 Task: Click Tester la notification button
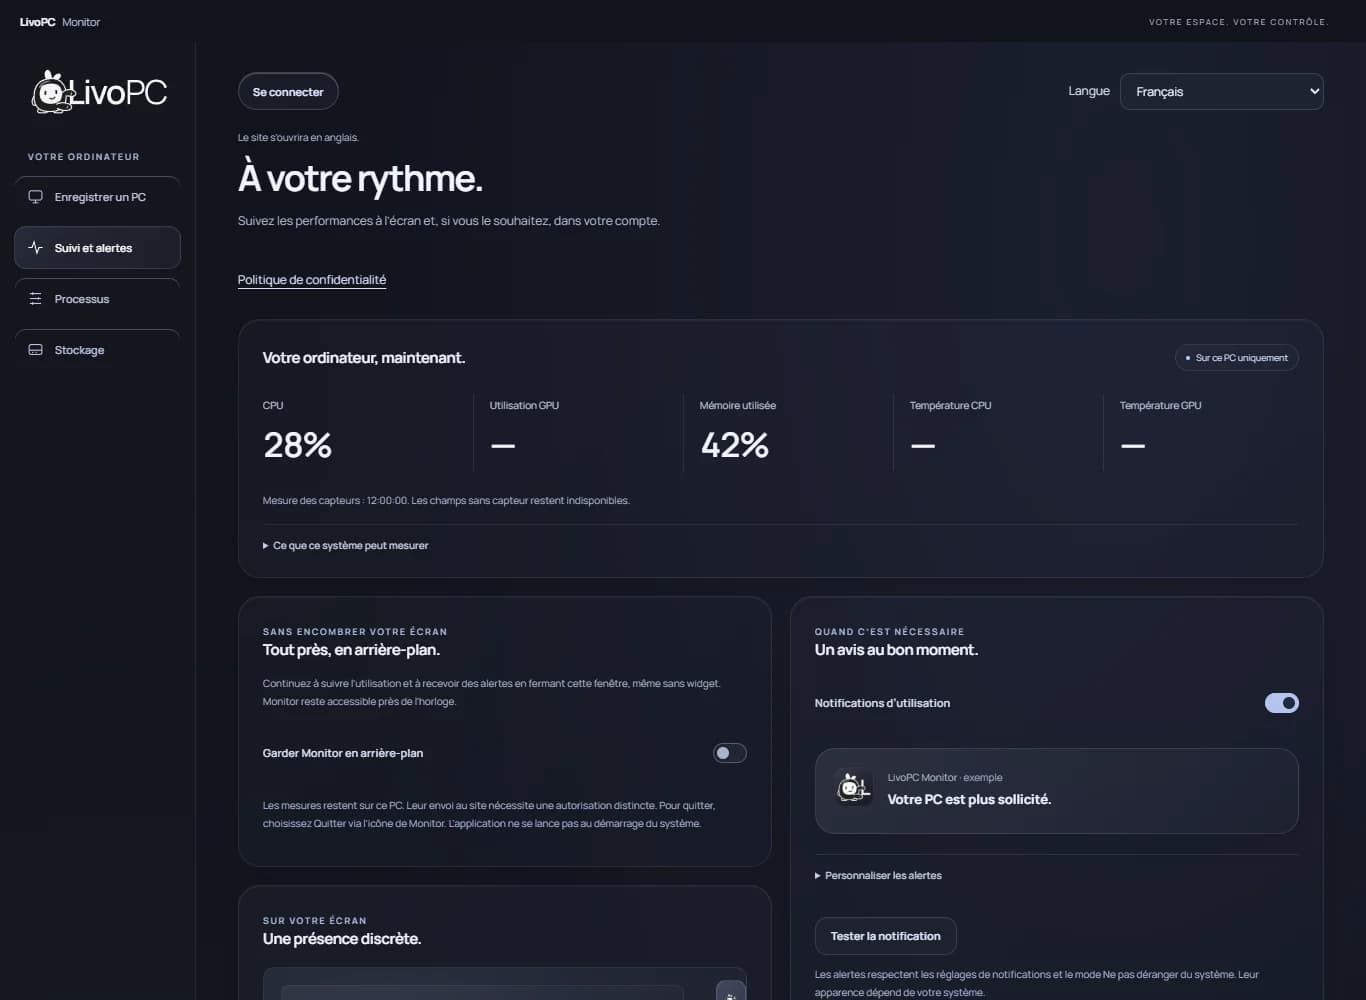[x=886, y=936]
